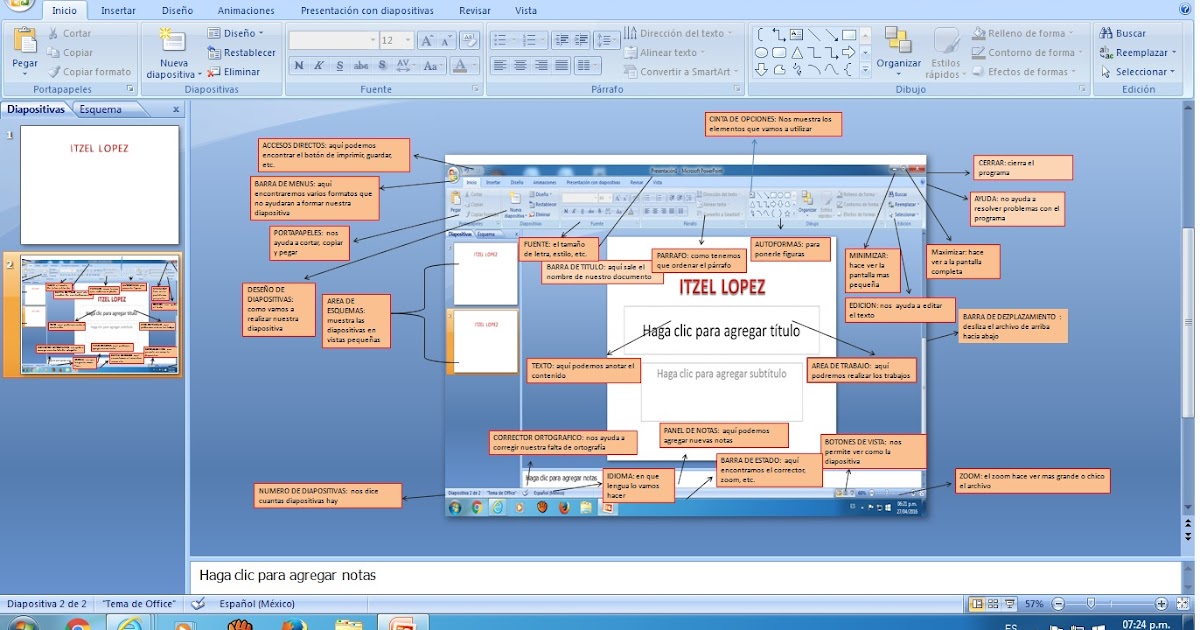
Task: Toggle underline (S) formatting
Action: pos(338,65)
